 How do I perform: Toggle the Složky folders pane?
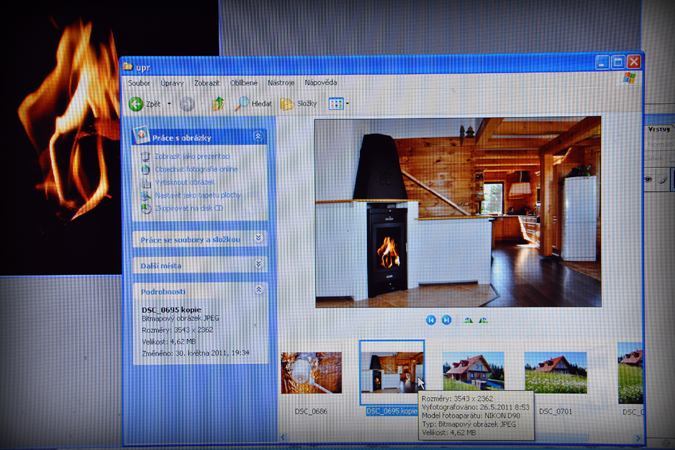click(299, 103)
